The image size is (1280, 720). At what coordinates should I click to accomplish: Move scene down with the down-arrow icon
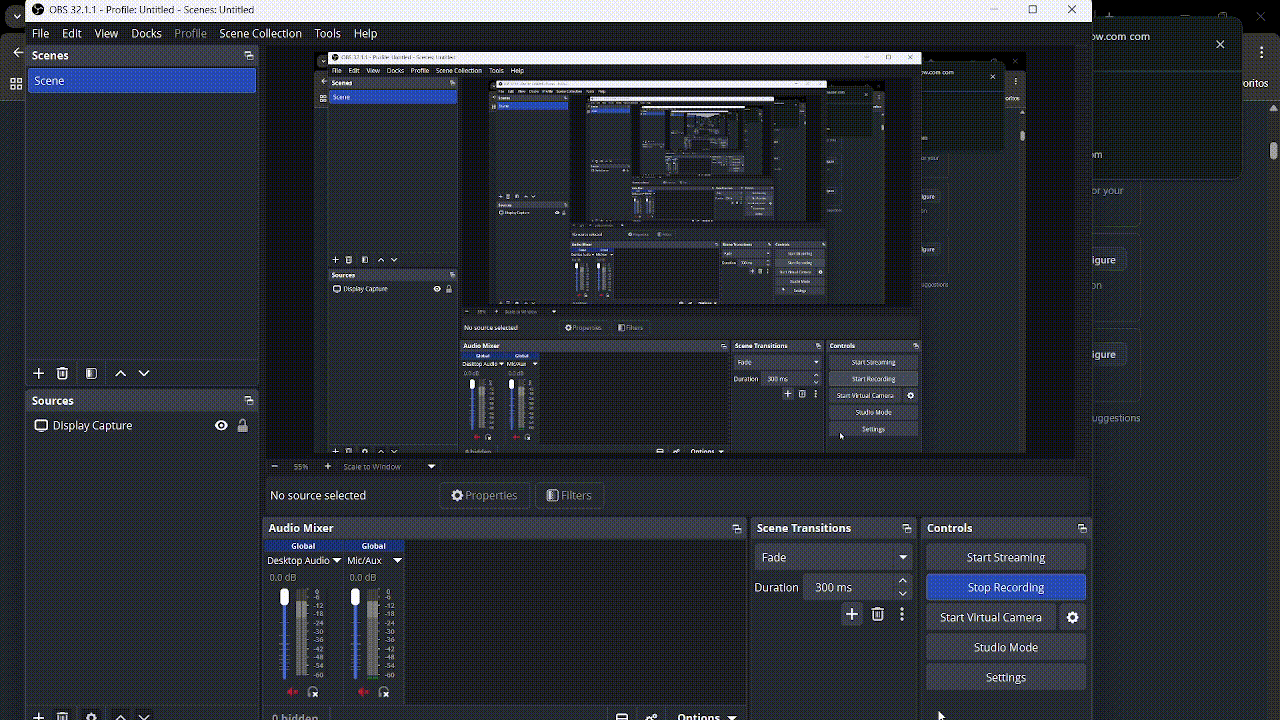144,373
